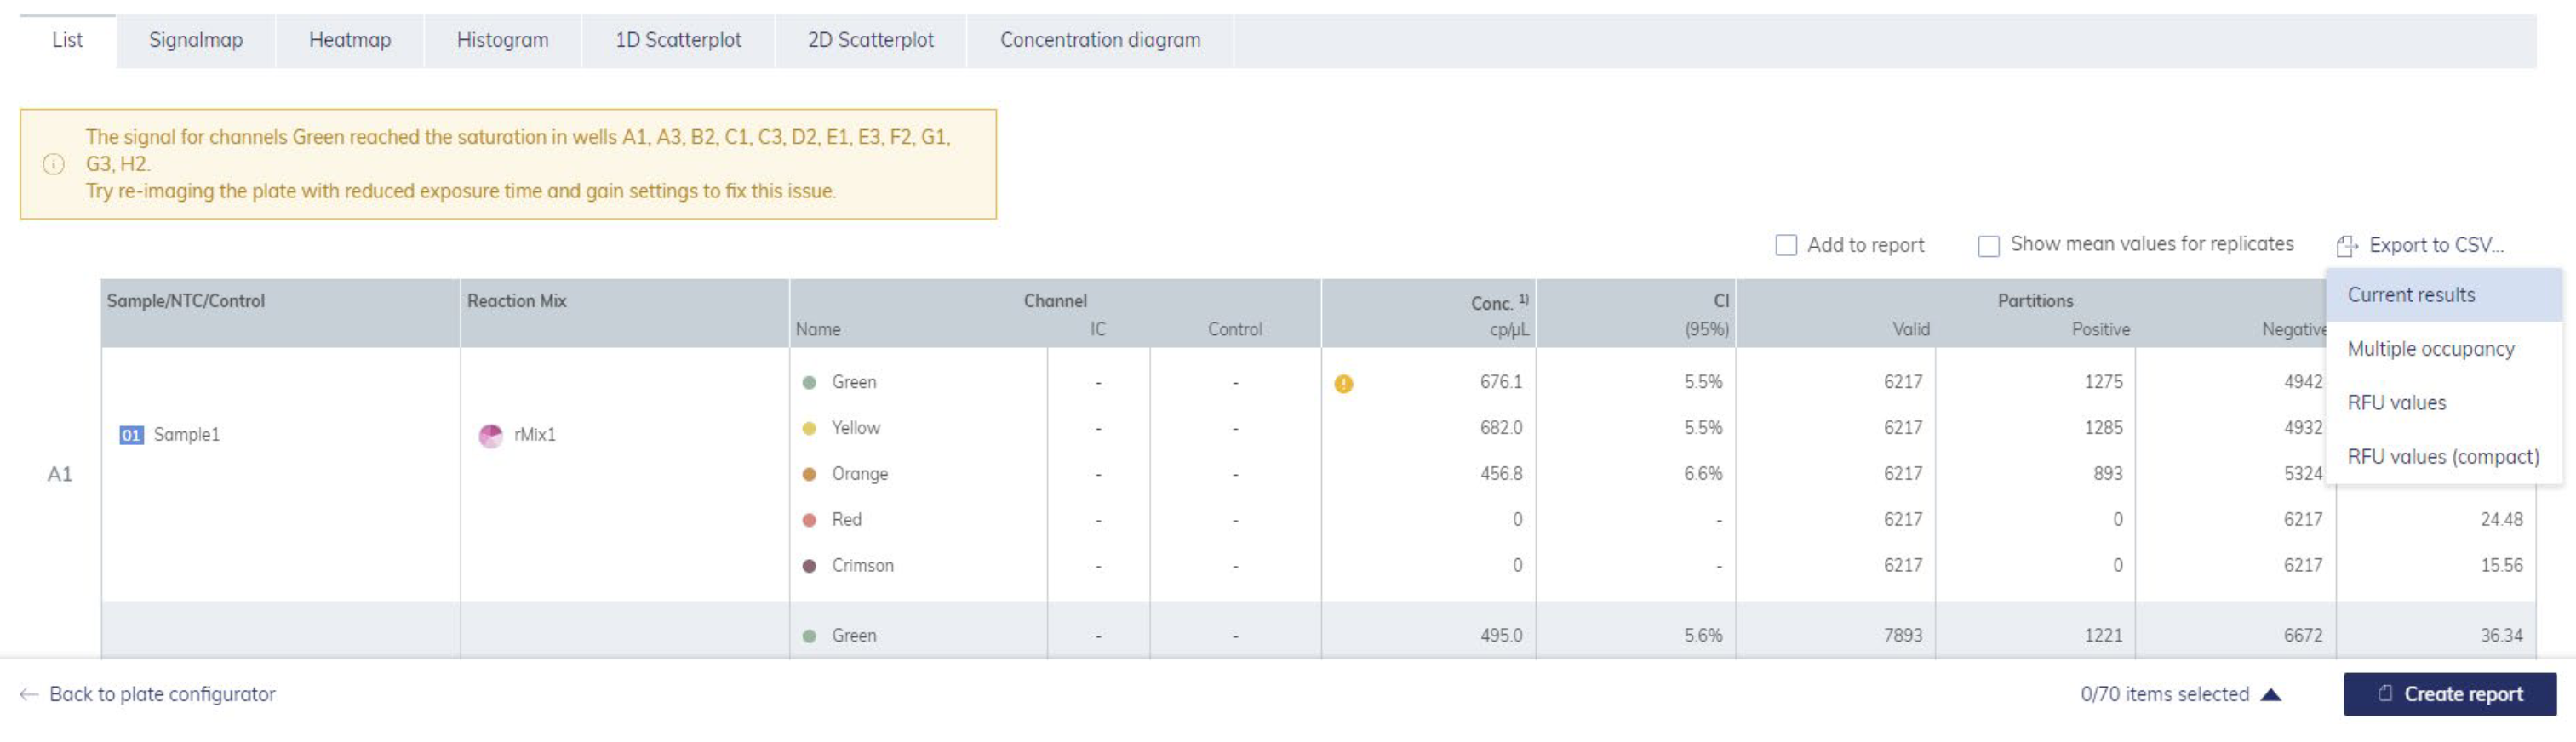This screenshot has width=2576, height=742.
Task: Click the Green channel dot in A1
Action: [810, 382]
